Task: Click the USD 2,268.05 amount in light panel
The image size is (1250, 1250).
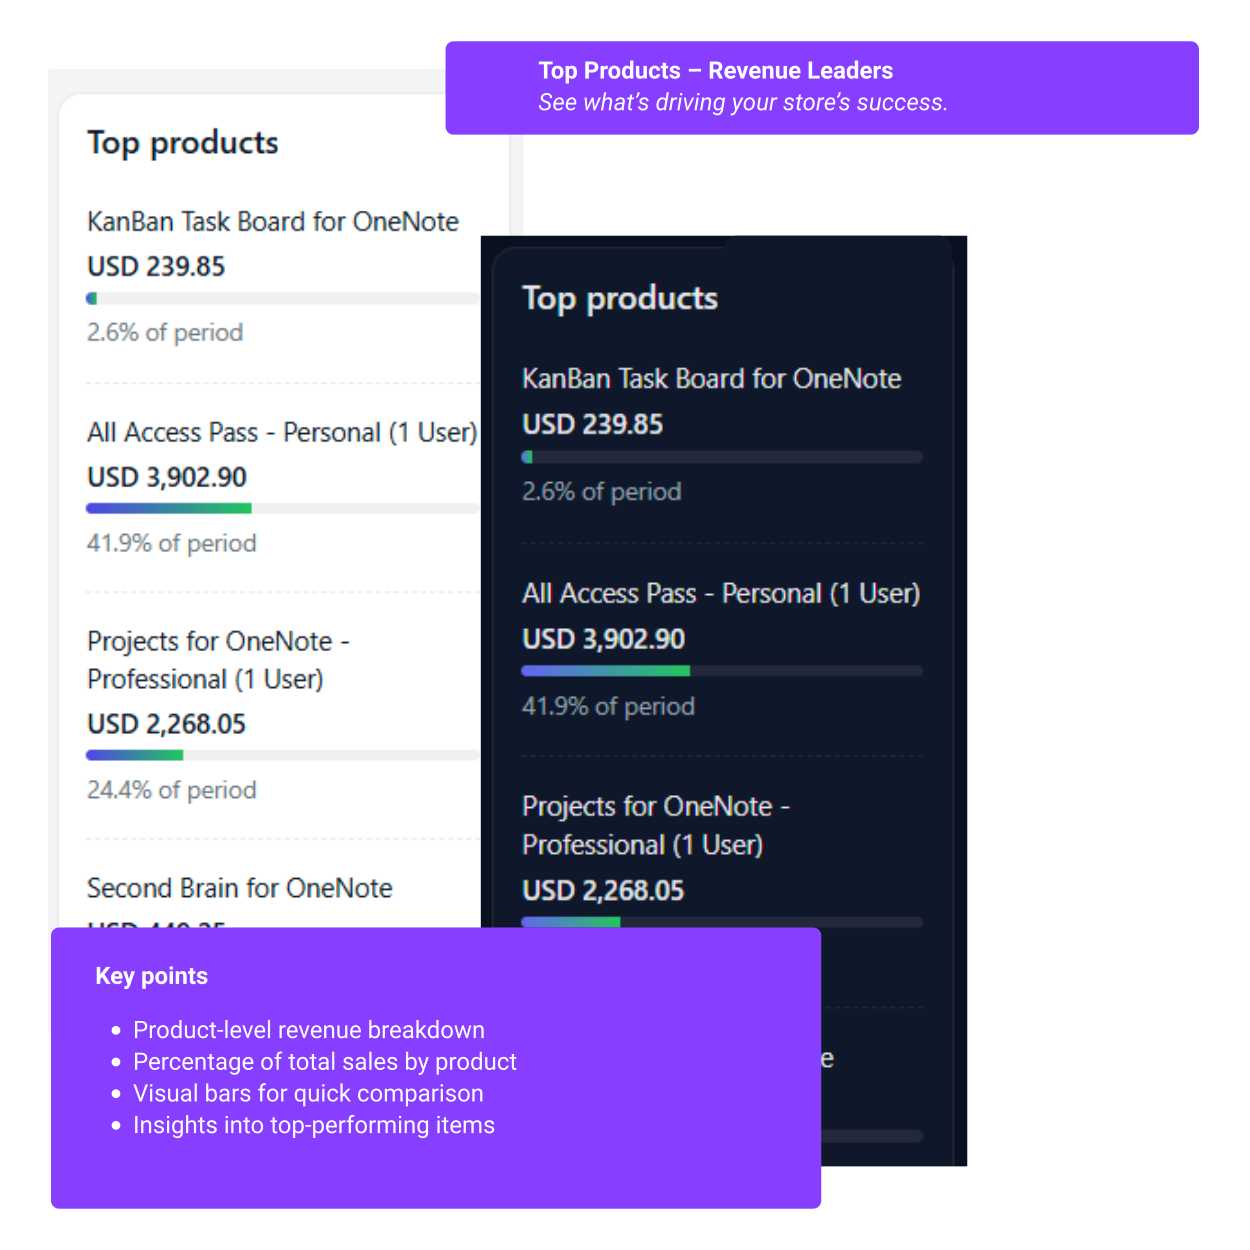Action: [166, 724]
